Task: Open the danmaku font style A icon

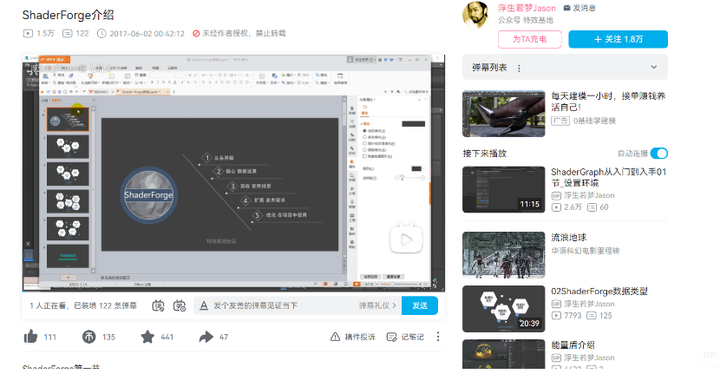Action: (204, 306)
